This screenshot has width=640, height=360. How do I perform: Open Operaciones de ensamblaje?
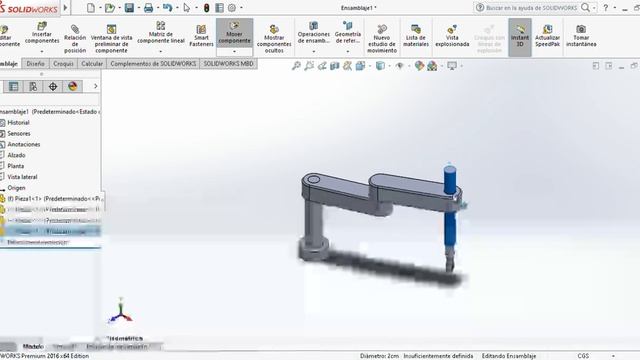pos(313,33)
